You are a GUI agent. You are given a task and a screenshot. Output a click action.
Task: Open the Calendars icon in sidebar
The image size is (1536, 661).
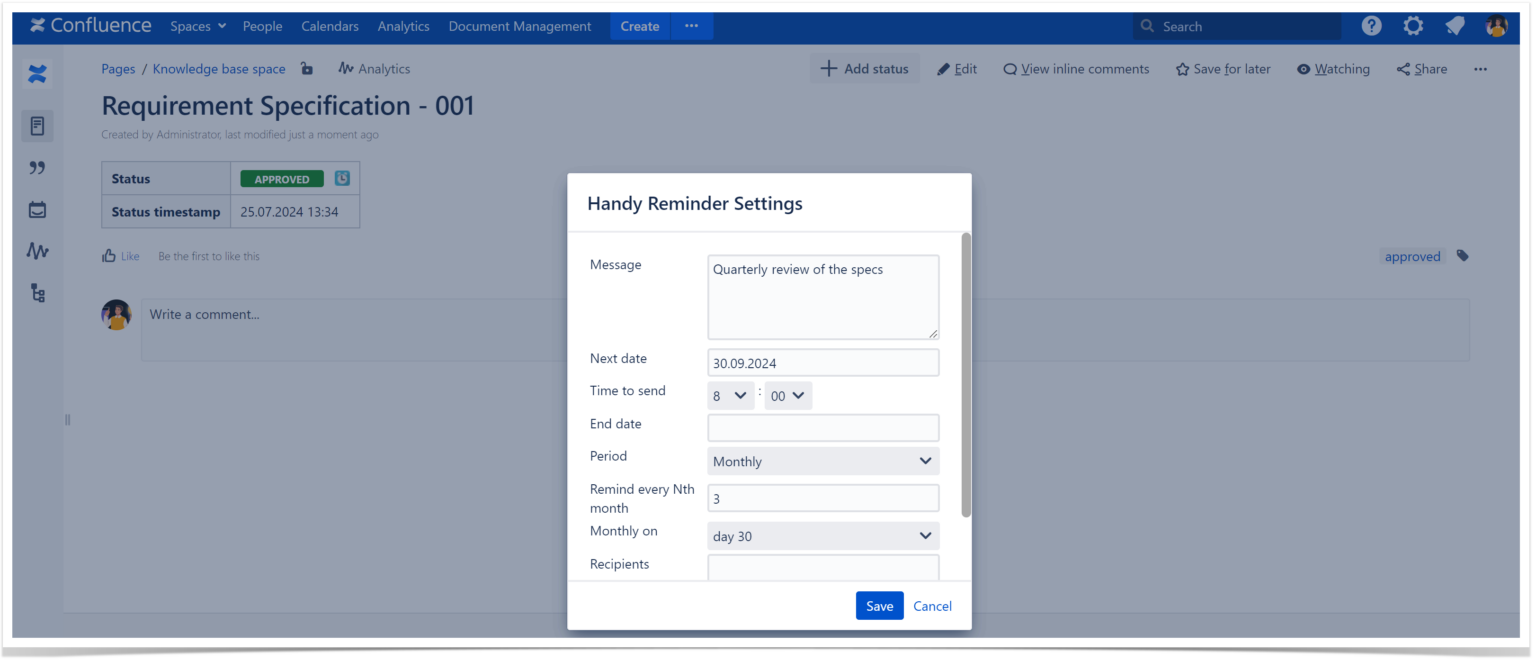pos(37,210)
